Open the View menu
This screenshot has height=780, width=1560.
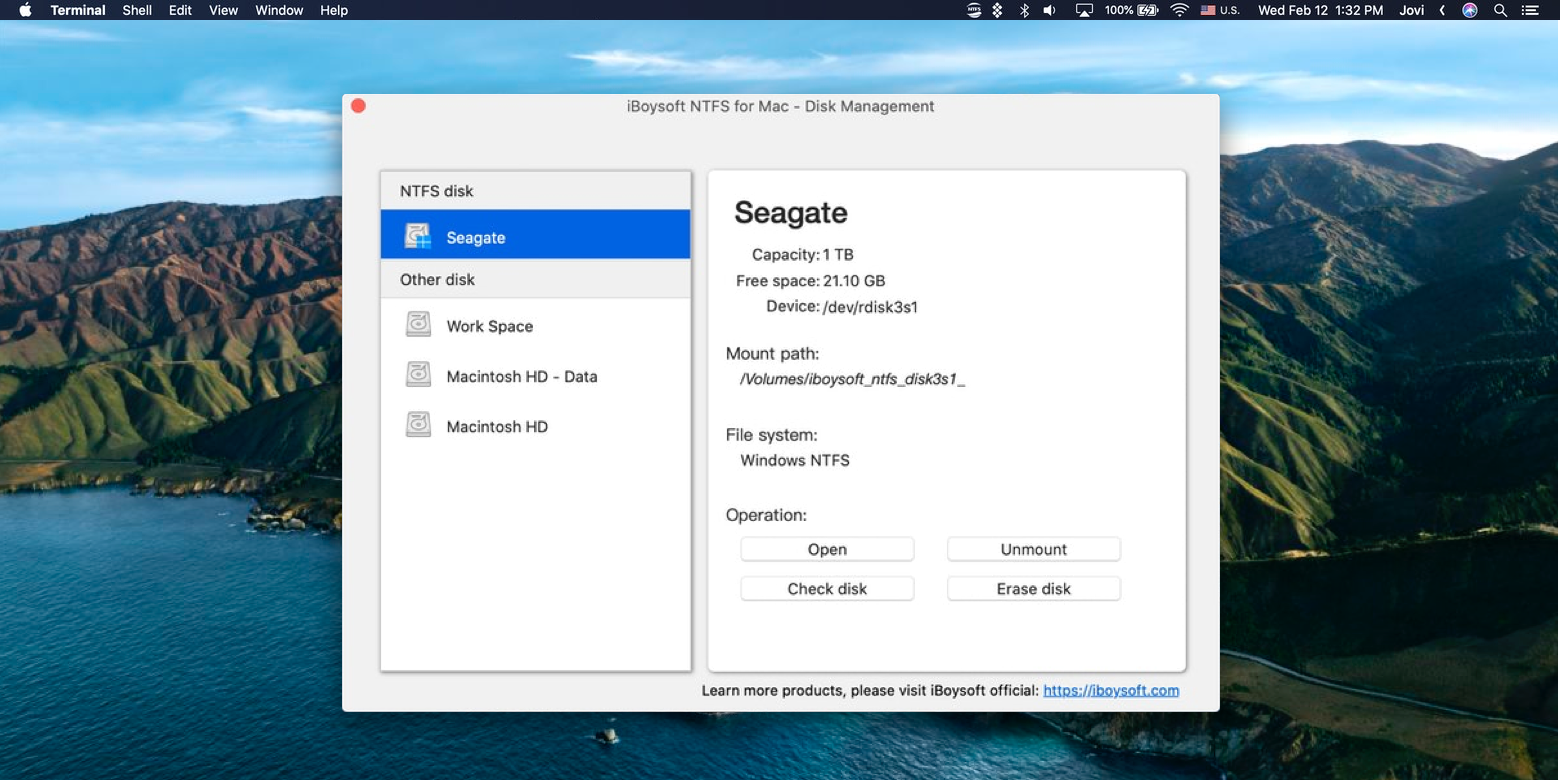223,10
